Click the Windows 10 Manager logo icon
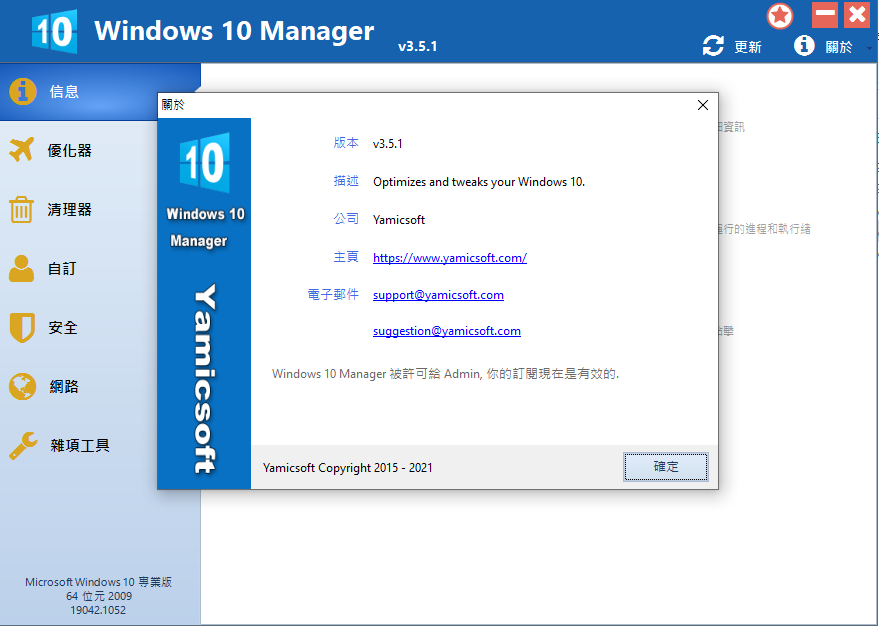Image resolution: width=879 pixels, height=626 pixels. click(54, 31)
